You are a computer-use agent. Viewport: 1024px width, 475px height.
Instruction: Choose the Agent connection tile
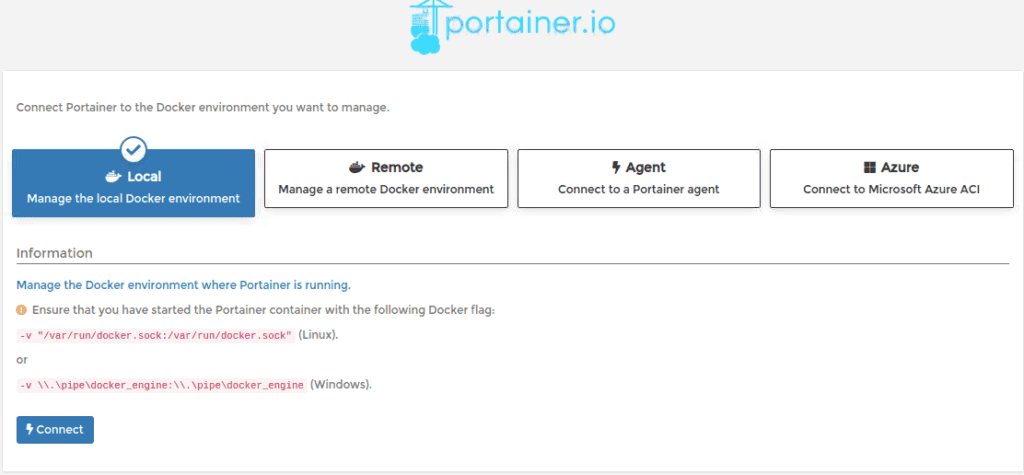pos(639,179)
